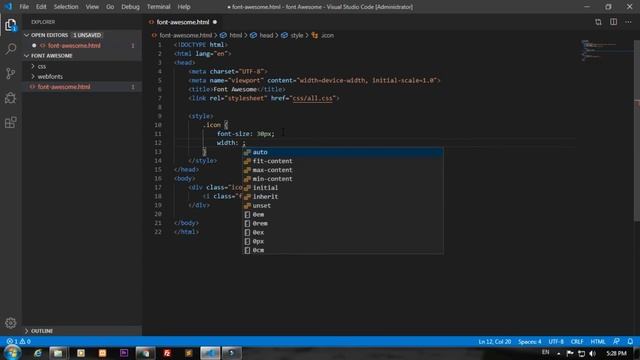The image size is (640, 360).
Task: Select font-awesome.html in the file tree
Action: (x=82, y=87)
